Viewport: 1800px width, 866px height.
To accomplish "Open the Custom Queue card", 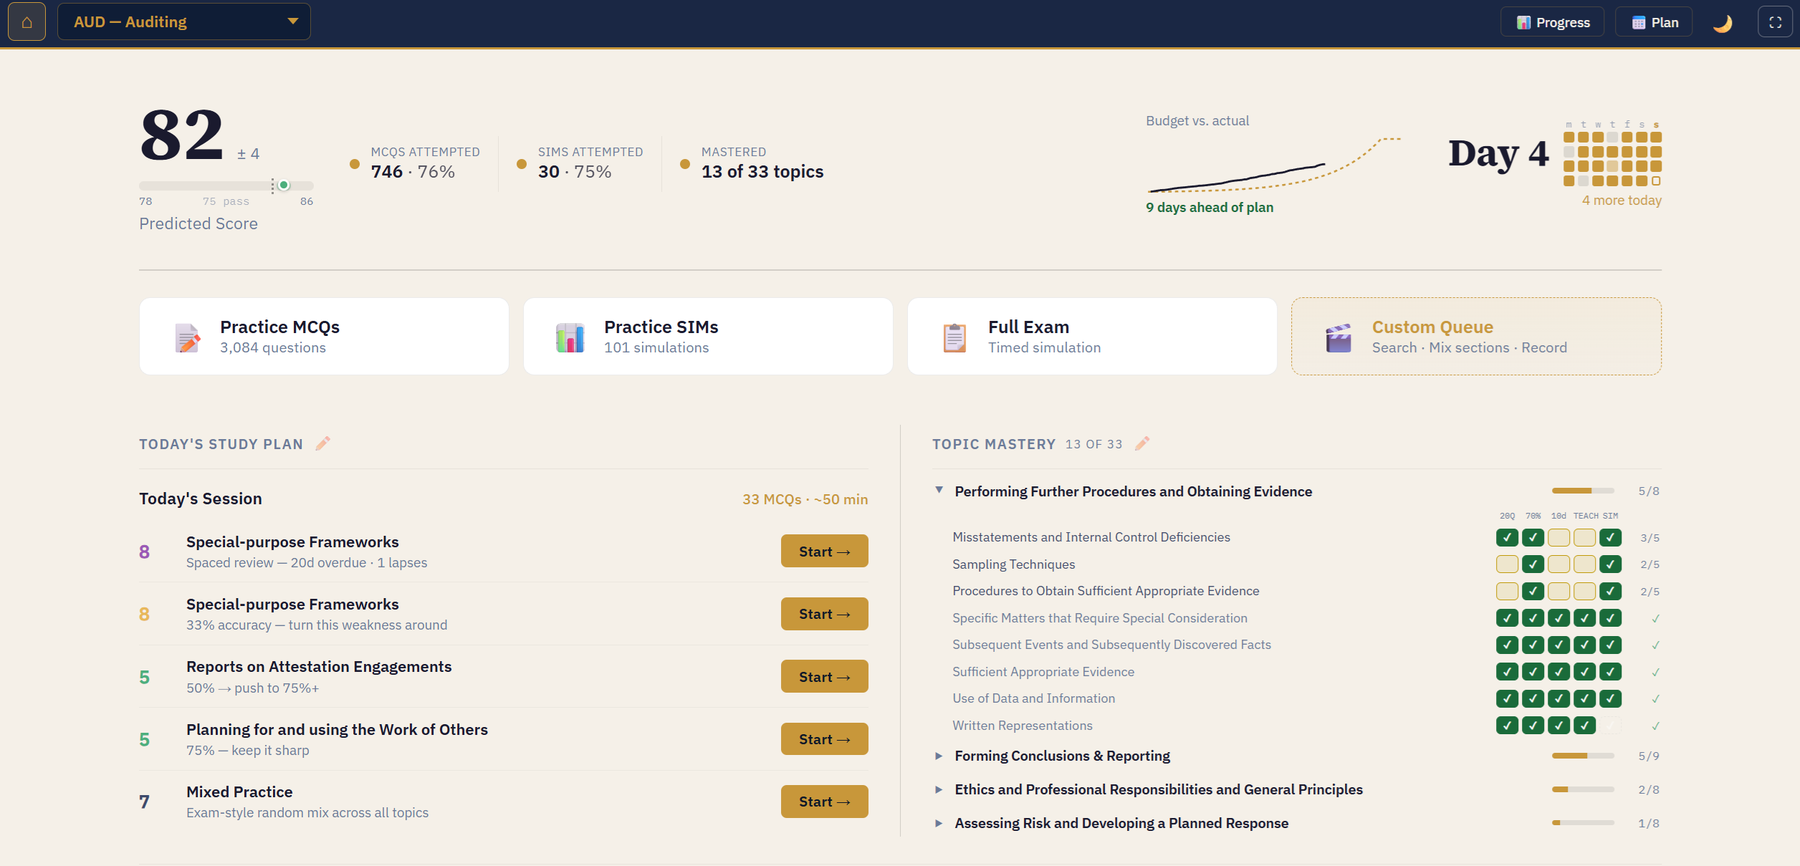I will (x=1476, y=336).
